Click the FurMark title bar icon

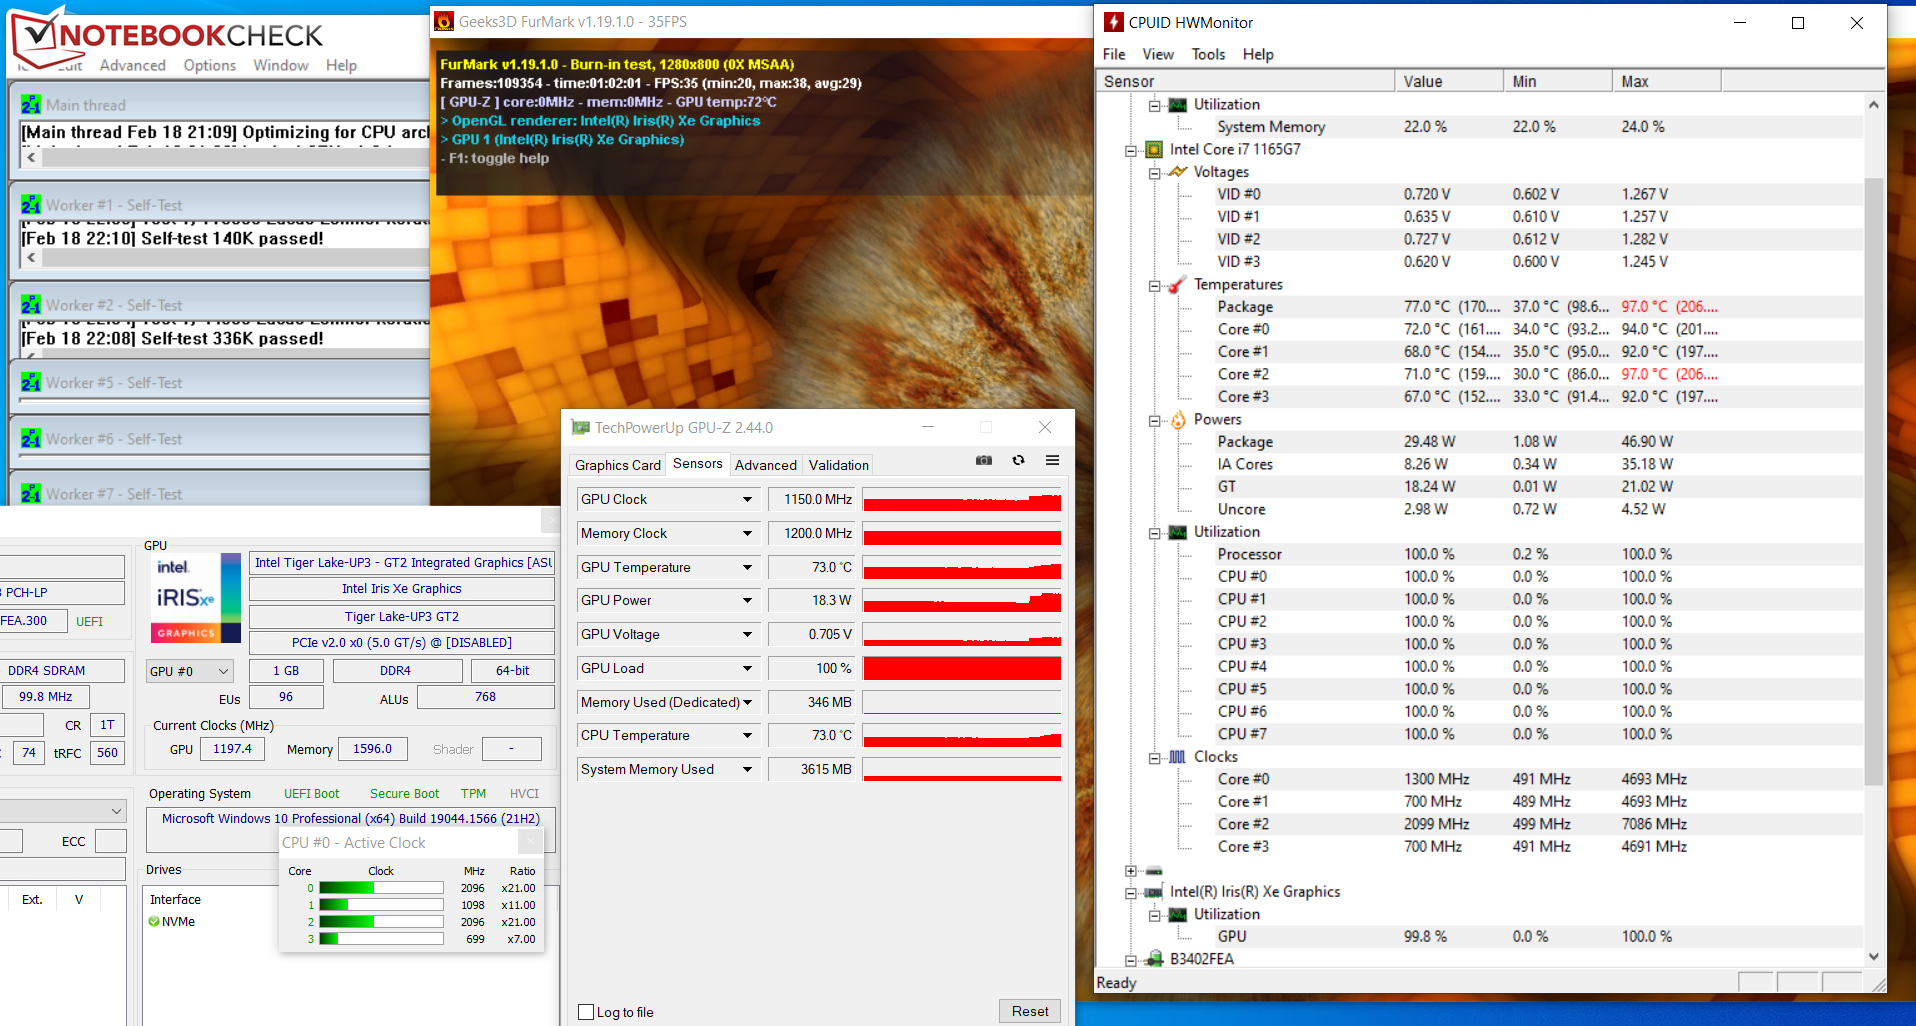[x=444, y=21]
